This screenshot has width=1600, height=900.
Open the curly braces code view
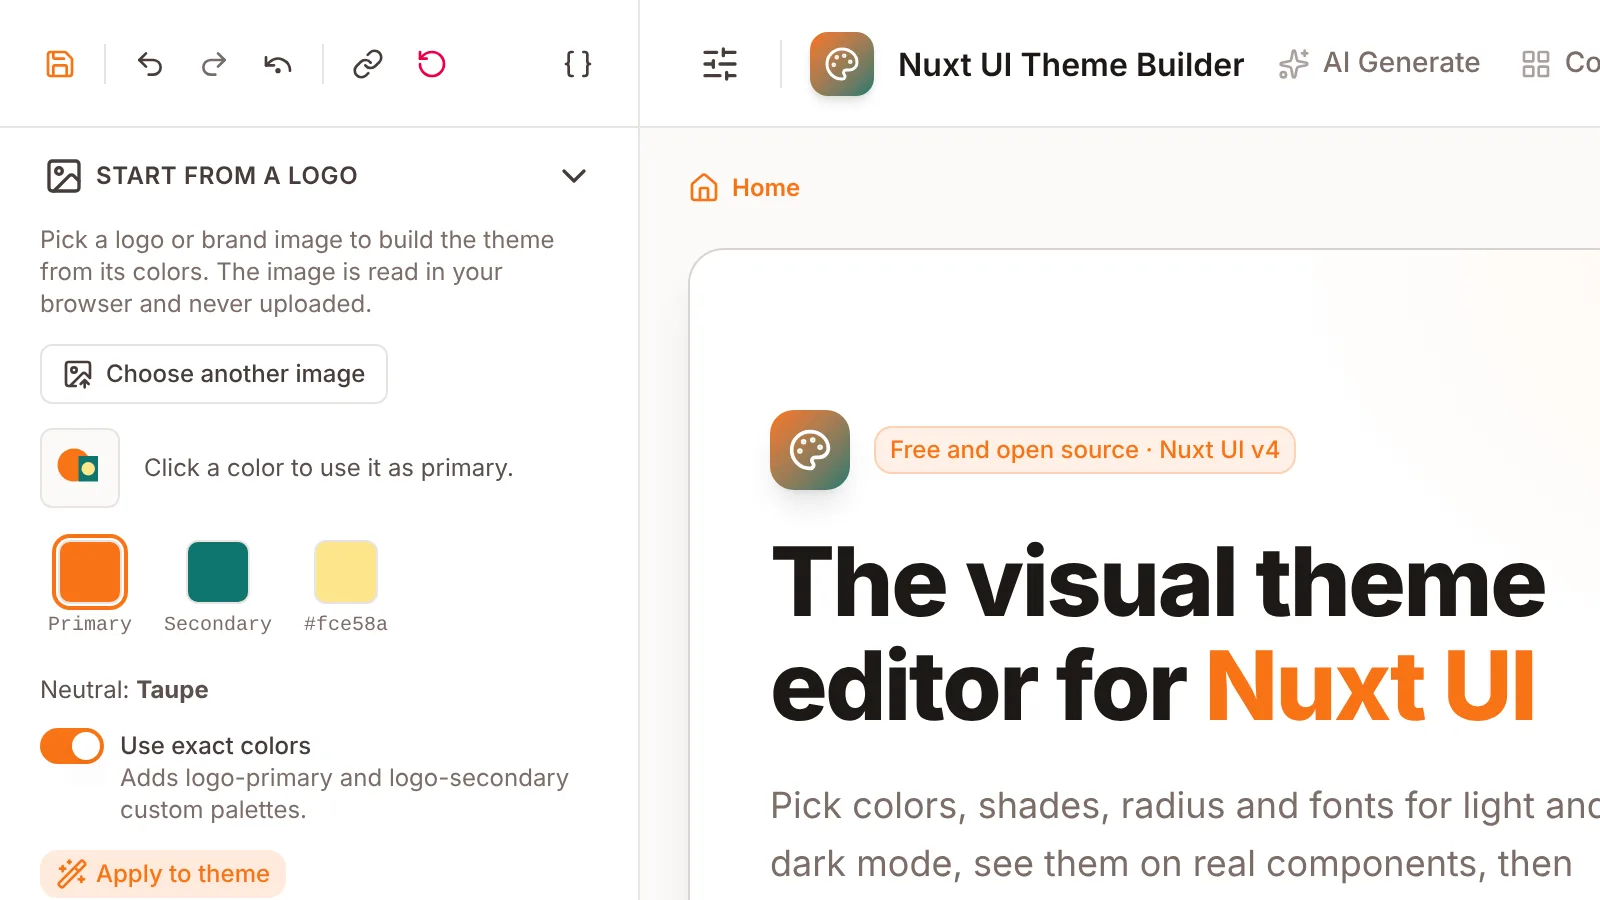(578, 64)
